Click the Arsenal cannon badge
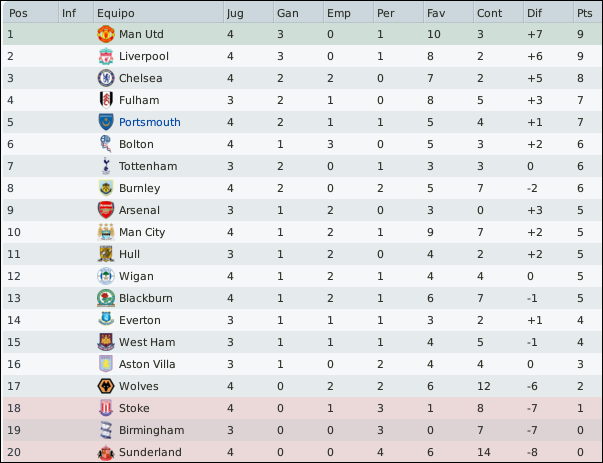 [x=106, y=210]
